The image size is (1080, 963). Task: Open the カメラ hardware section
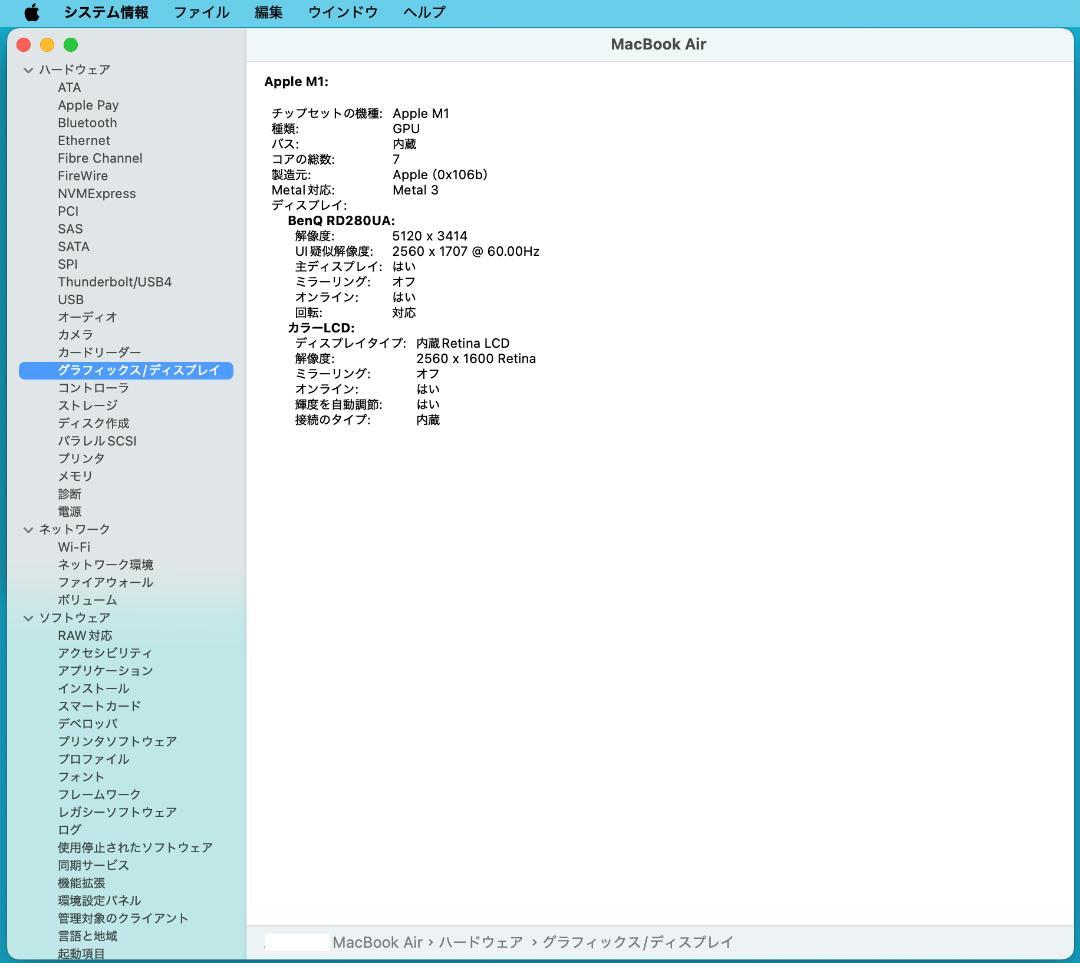click(75, 334)
